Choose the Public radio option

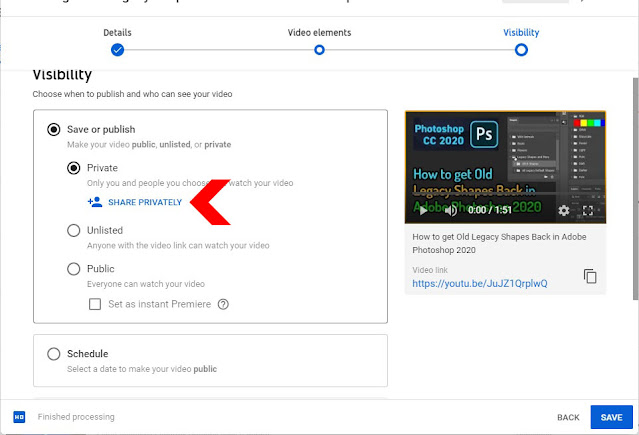click(x=73, y=269)
